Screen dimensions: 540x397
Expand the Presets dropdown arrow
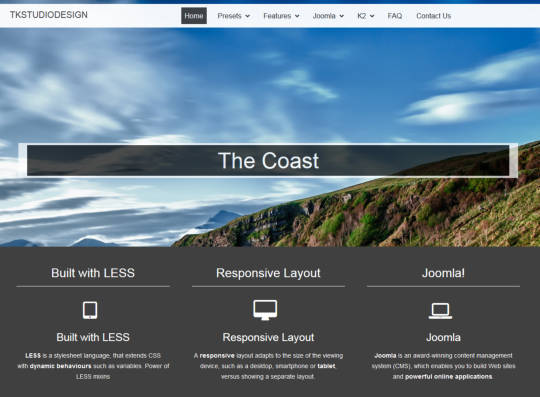247,16
